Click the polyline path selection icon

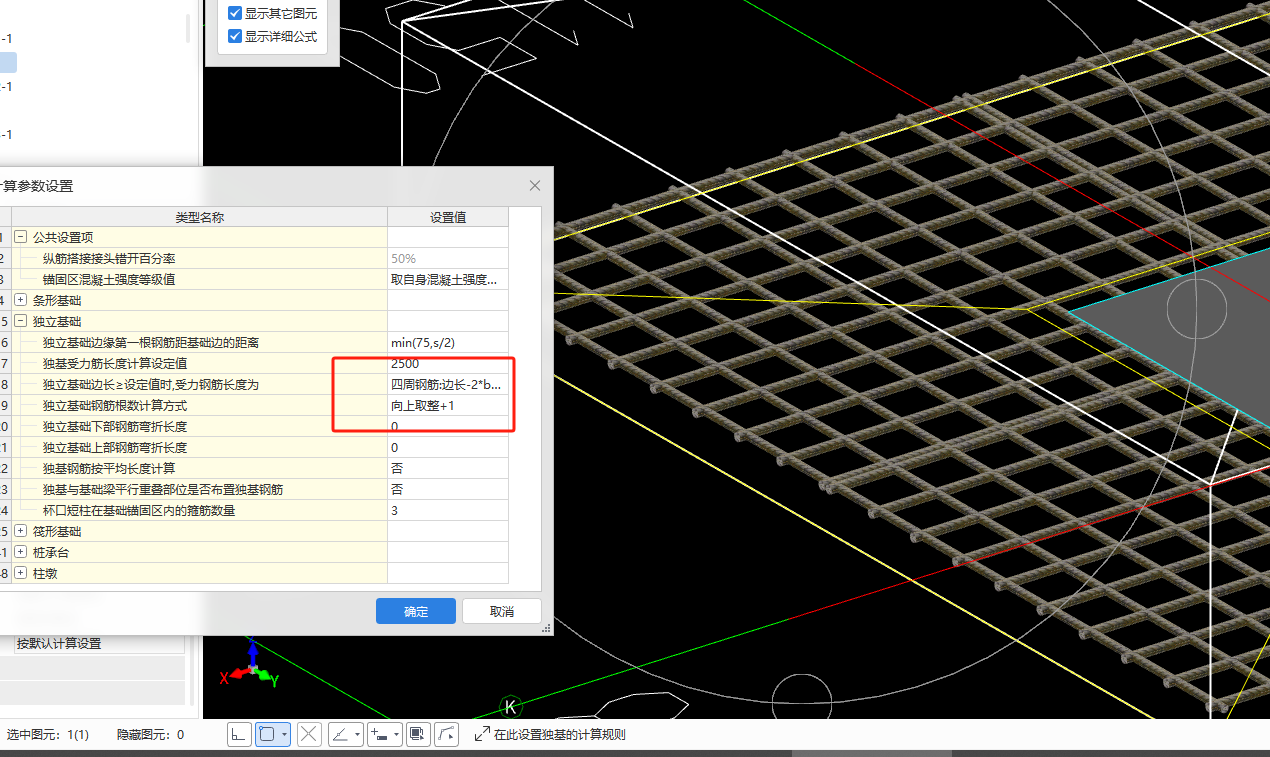coord(447,734)
